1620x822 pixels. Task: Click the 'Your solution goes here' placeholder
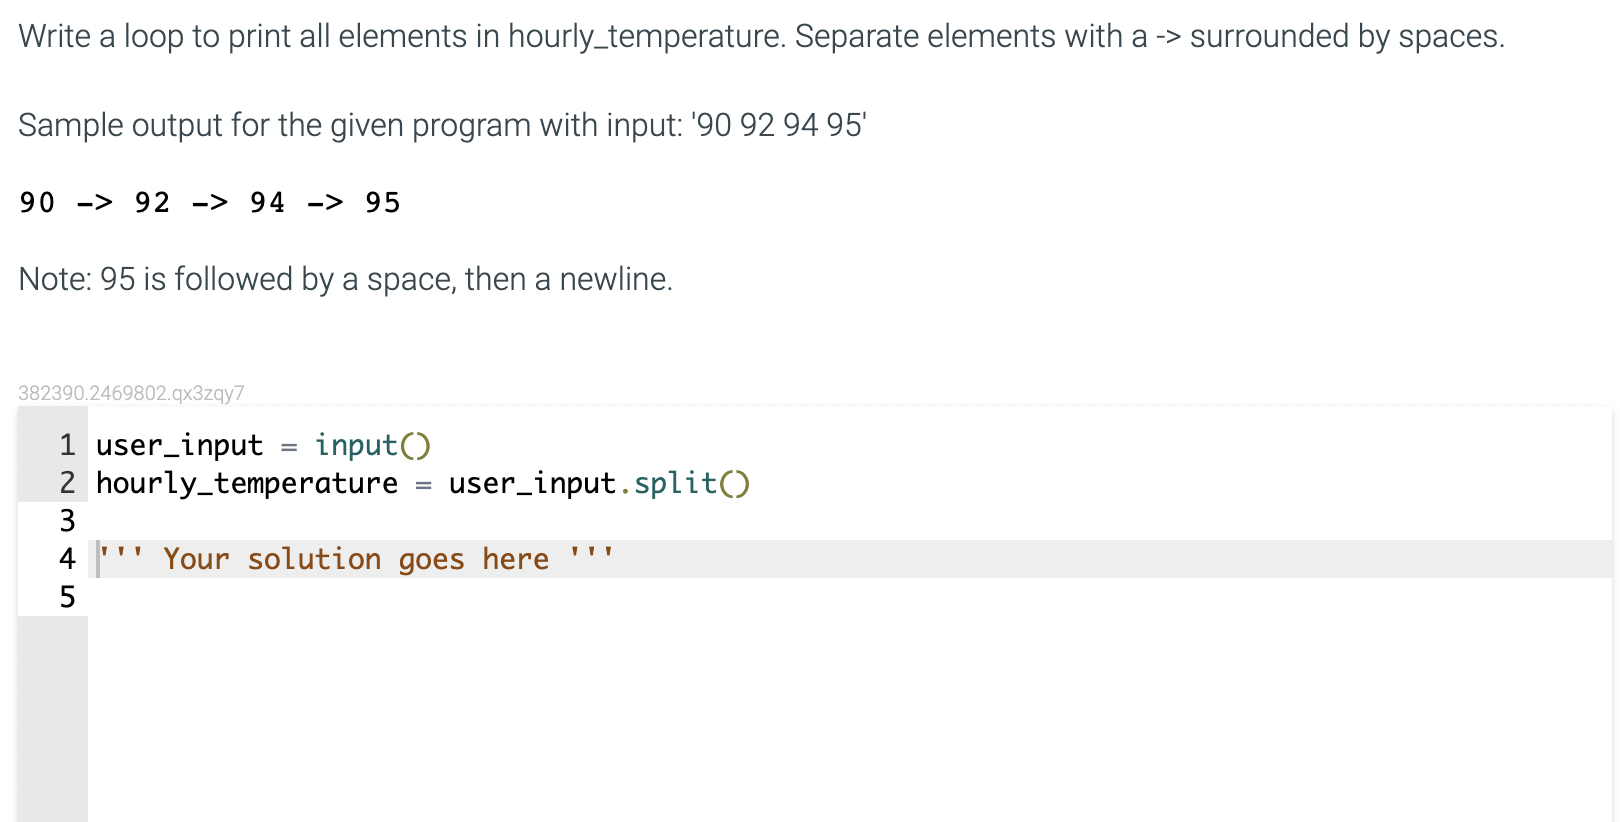click(356, 559)
